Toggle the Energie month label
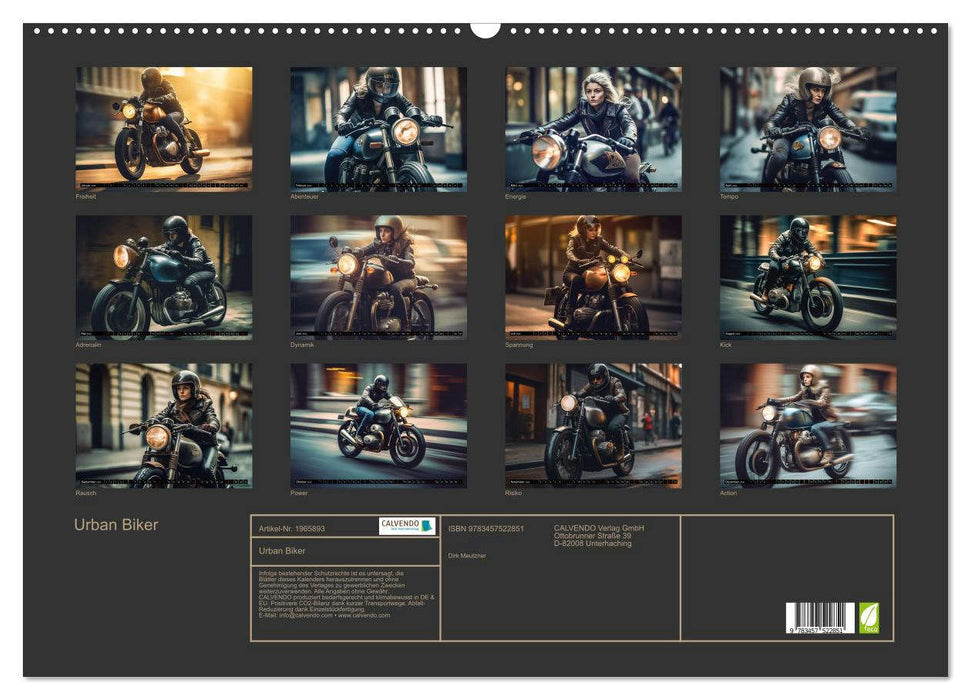Image resolution: width=971 pixels, height=700 pixels. [513, 197]
